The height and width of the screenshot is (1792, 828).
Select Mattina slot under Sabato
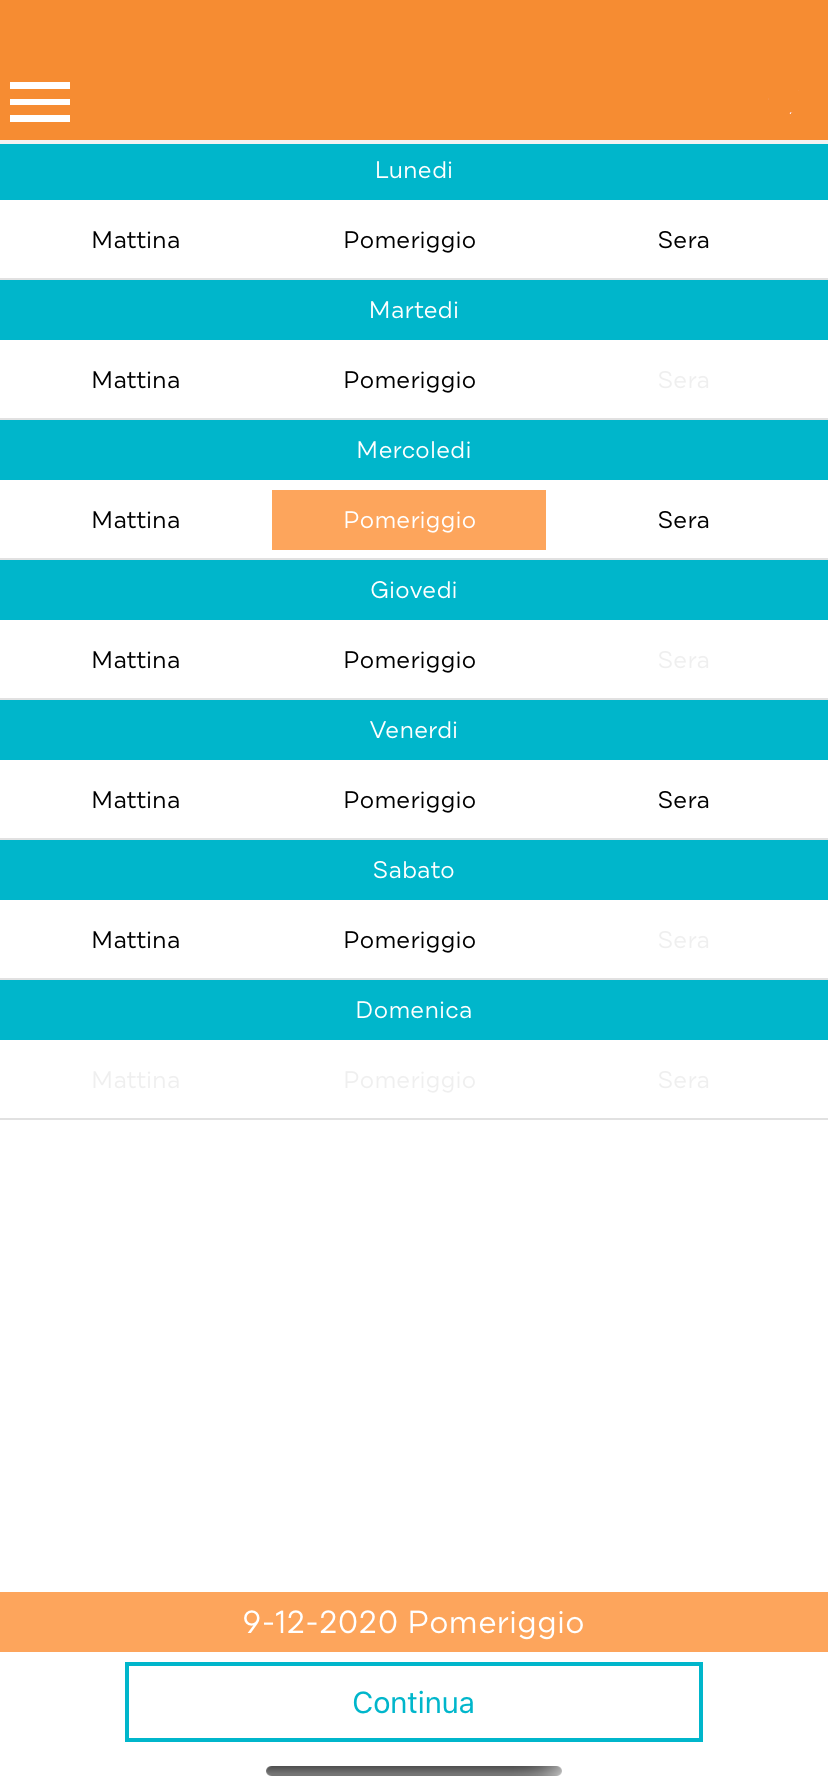(136, 940)
